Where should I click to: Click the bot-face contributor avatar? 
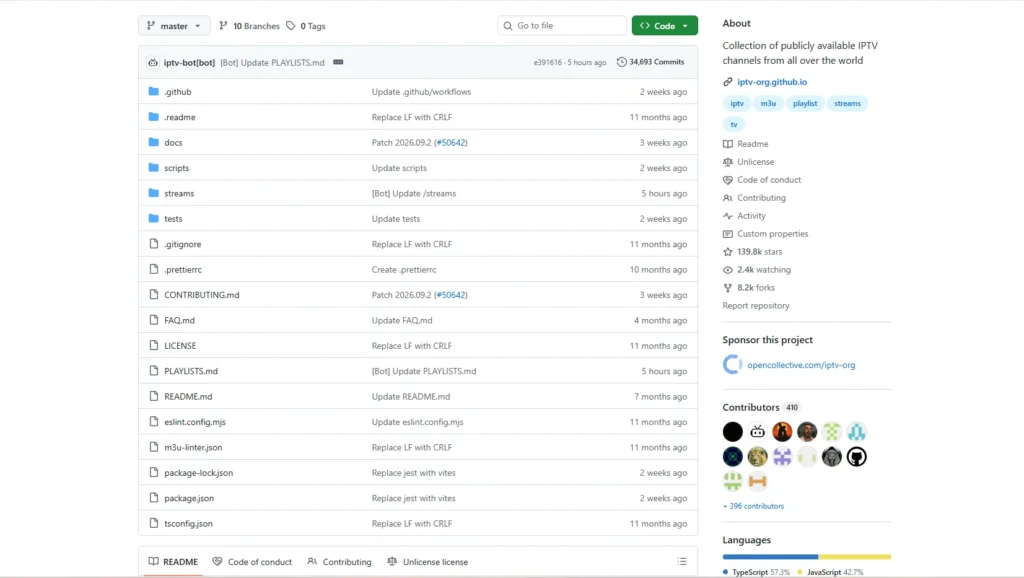758,432
